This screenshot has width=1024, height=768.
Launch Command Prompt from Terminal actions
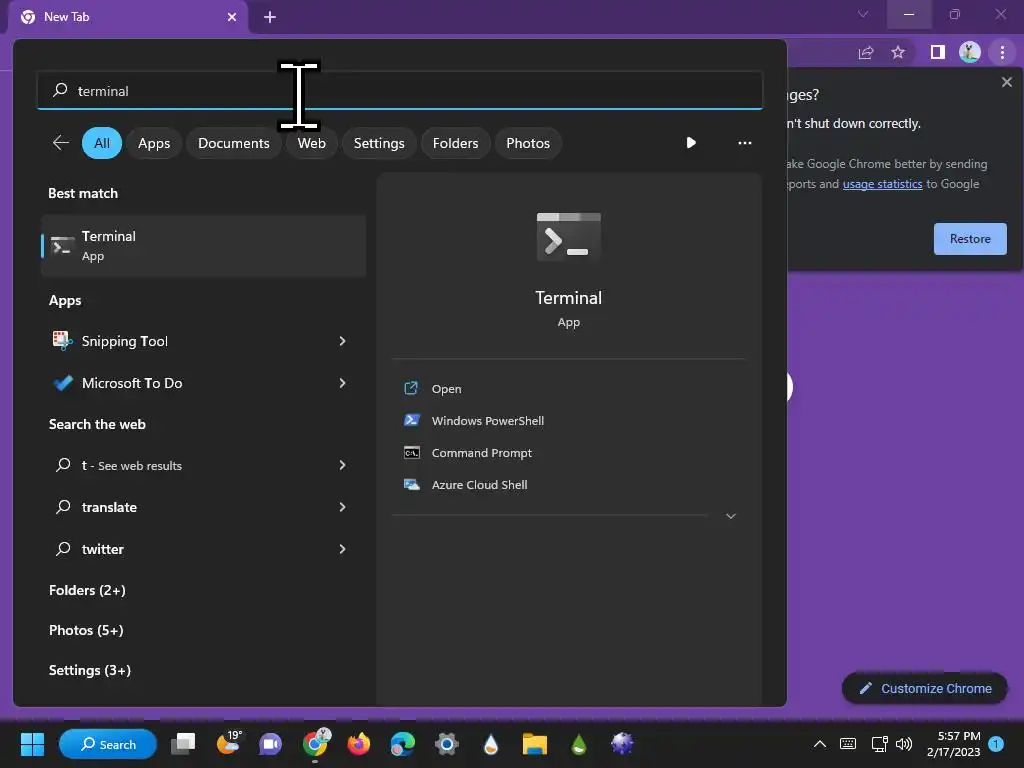click(481, 453)
